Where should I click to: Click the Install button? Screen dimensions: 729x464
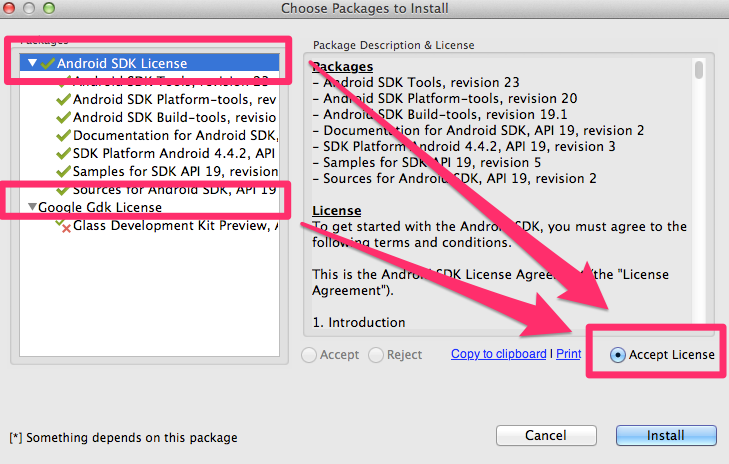coord(666,436)
